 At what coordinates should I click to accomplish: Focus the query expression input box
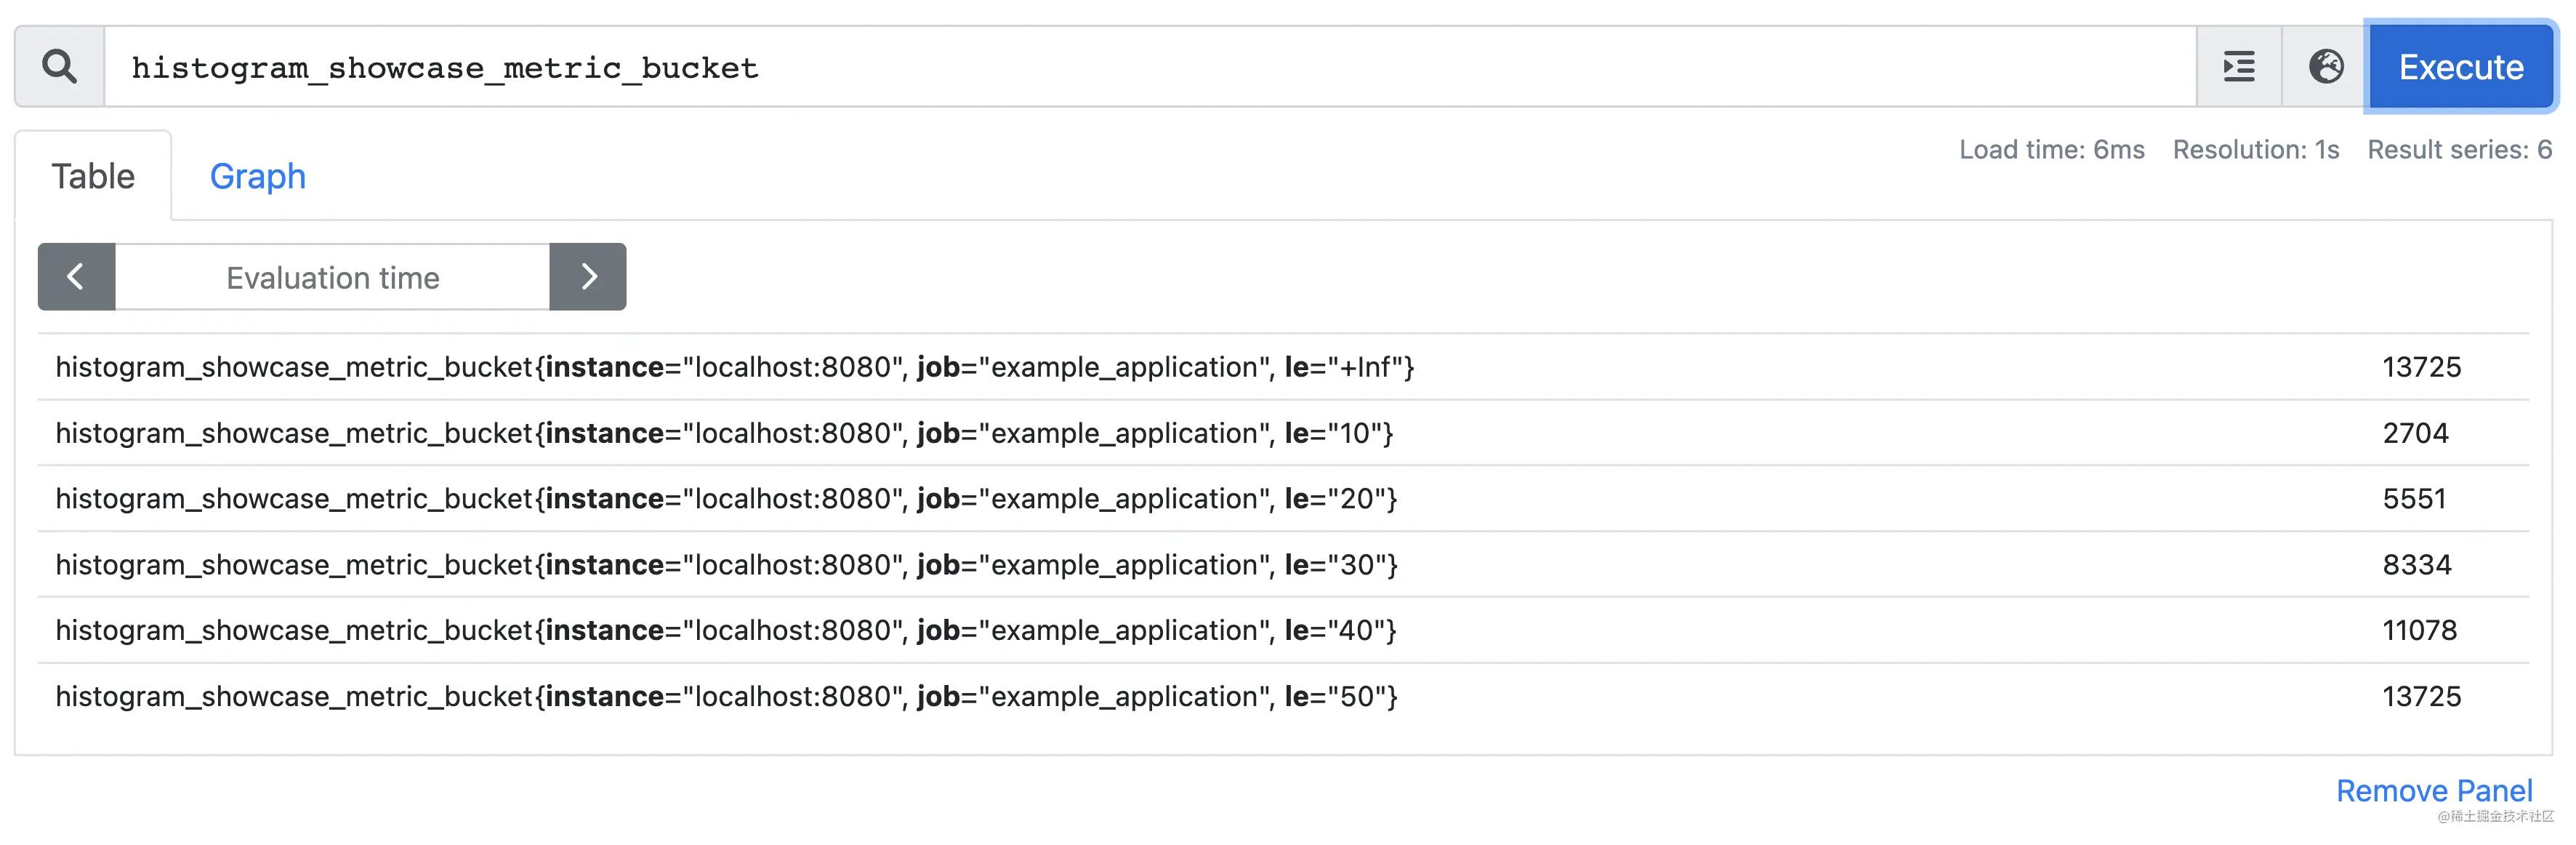[x=1150, y=67]
